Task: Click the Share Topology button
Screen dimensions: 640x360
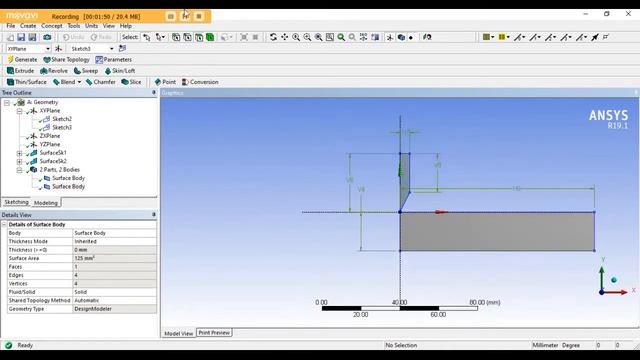Action: tap(67, 60)
